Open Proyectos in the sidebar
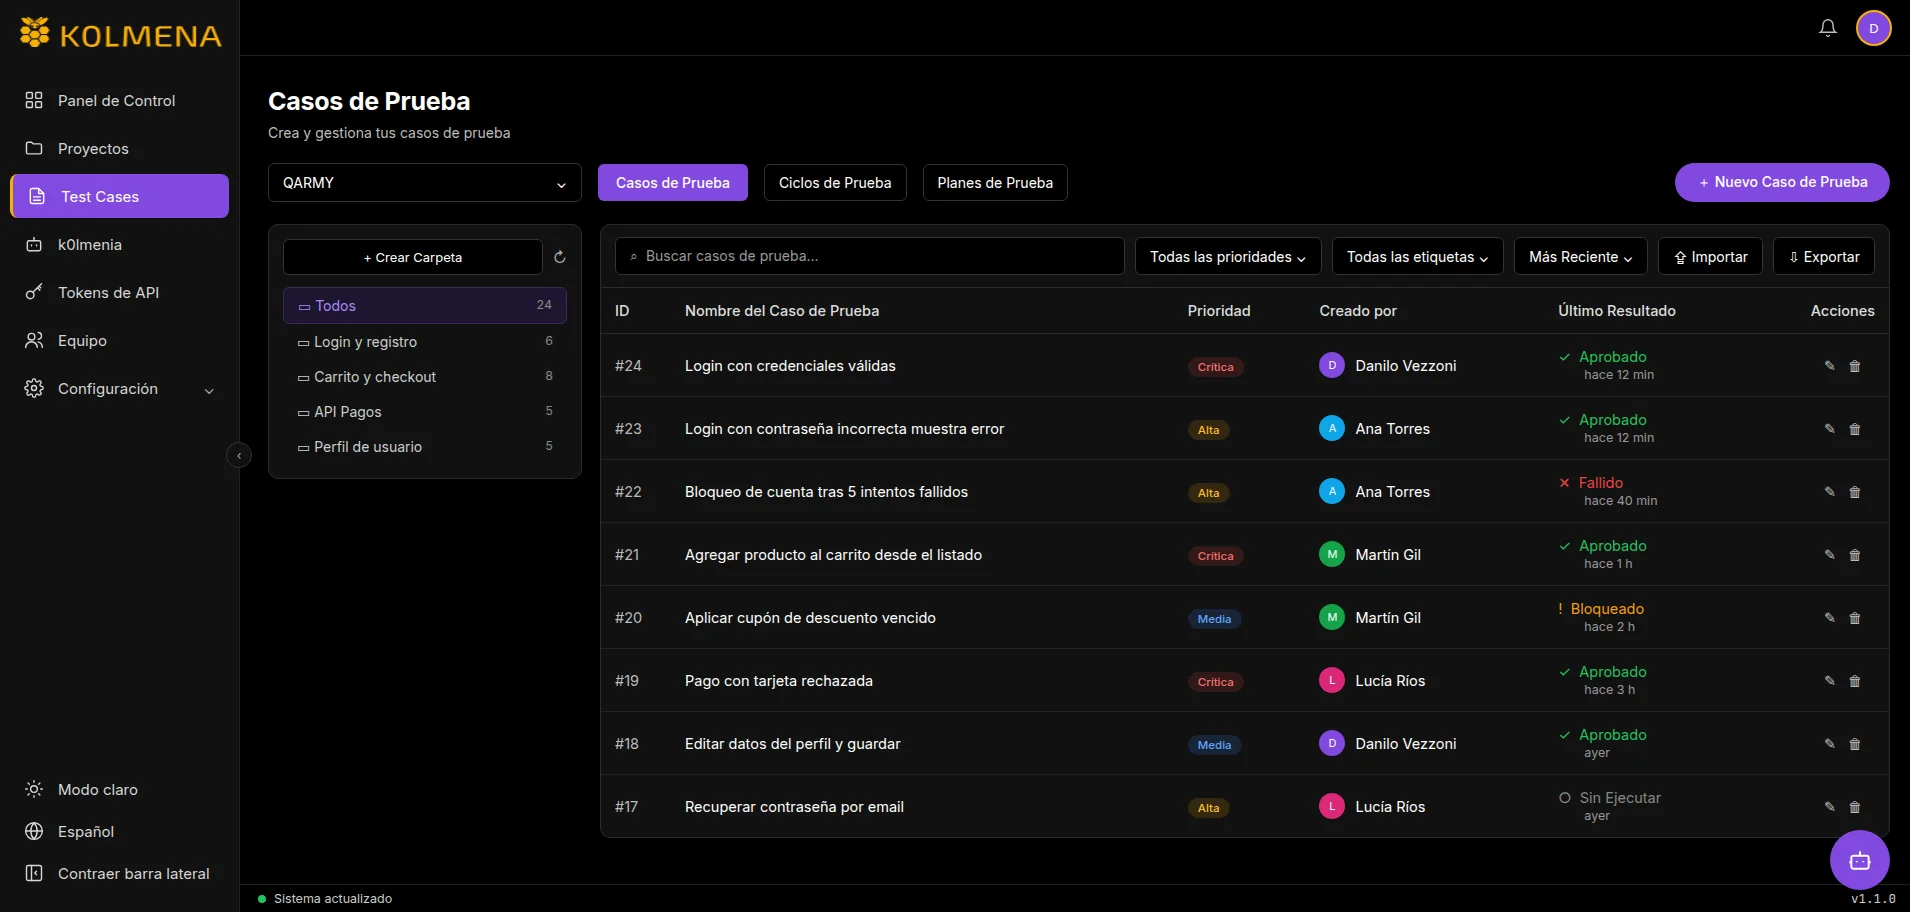Viewport: 1910px width, 912px height. point(120,148)
